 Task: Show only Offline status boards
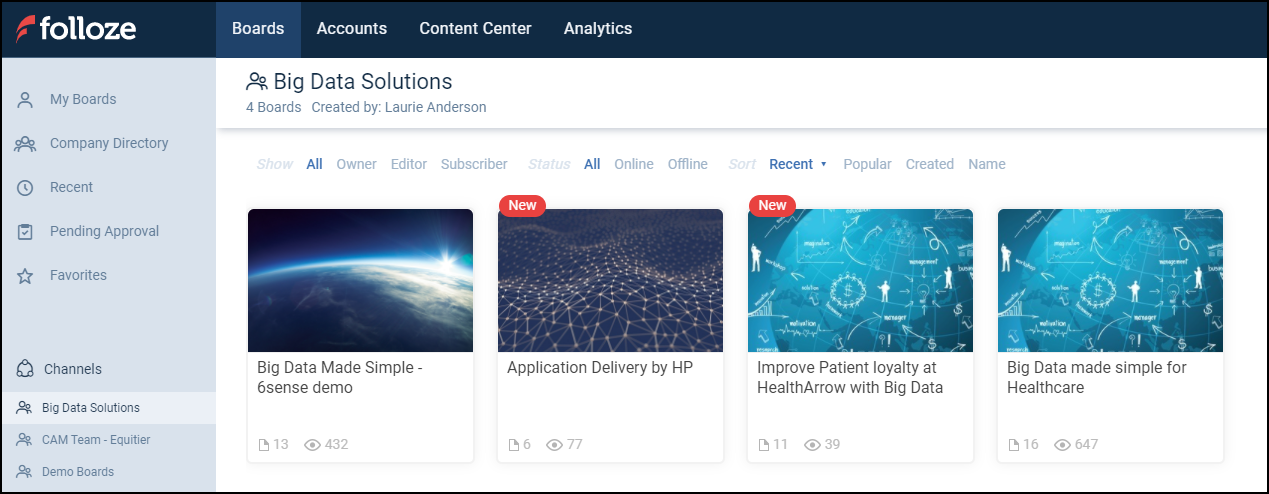[687, 164]
